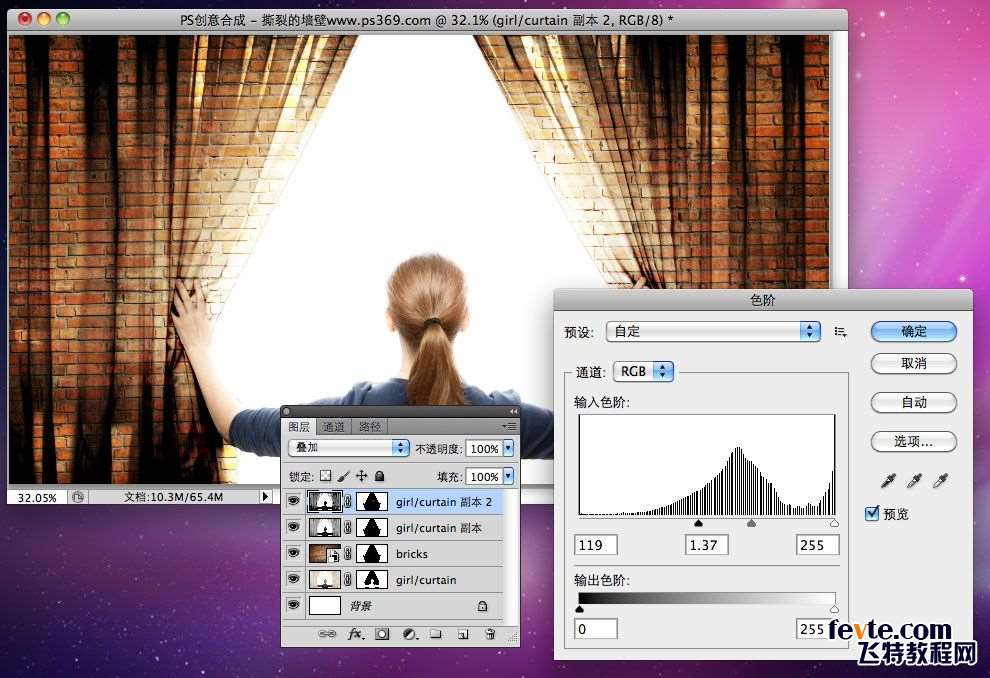Image resolution: width=990 pixels, height=678 pixels.
Task: Click the lock transparent pixels icon
Action: pos(325,476)
